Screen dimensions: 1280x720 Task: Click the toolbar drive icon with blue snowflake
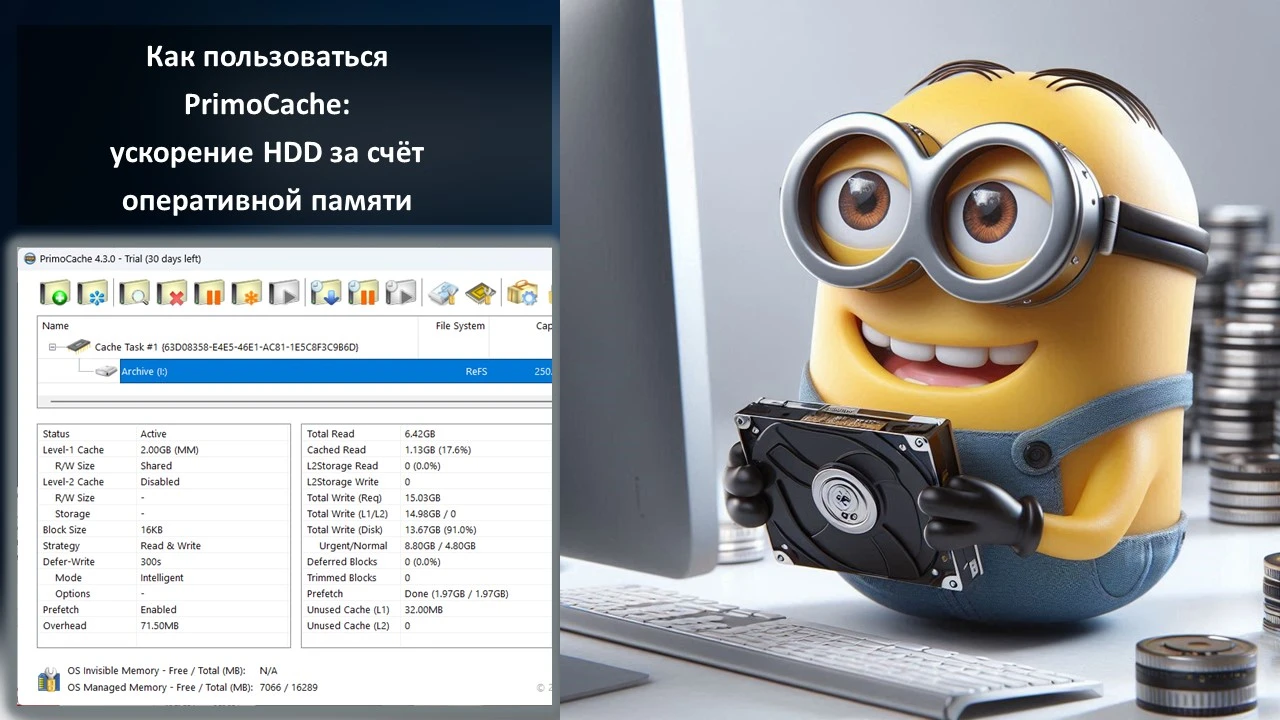pos(93,292)
